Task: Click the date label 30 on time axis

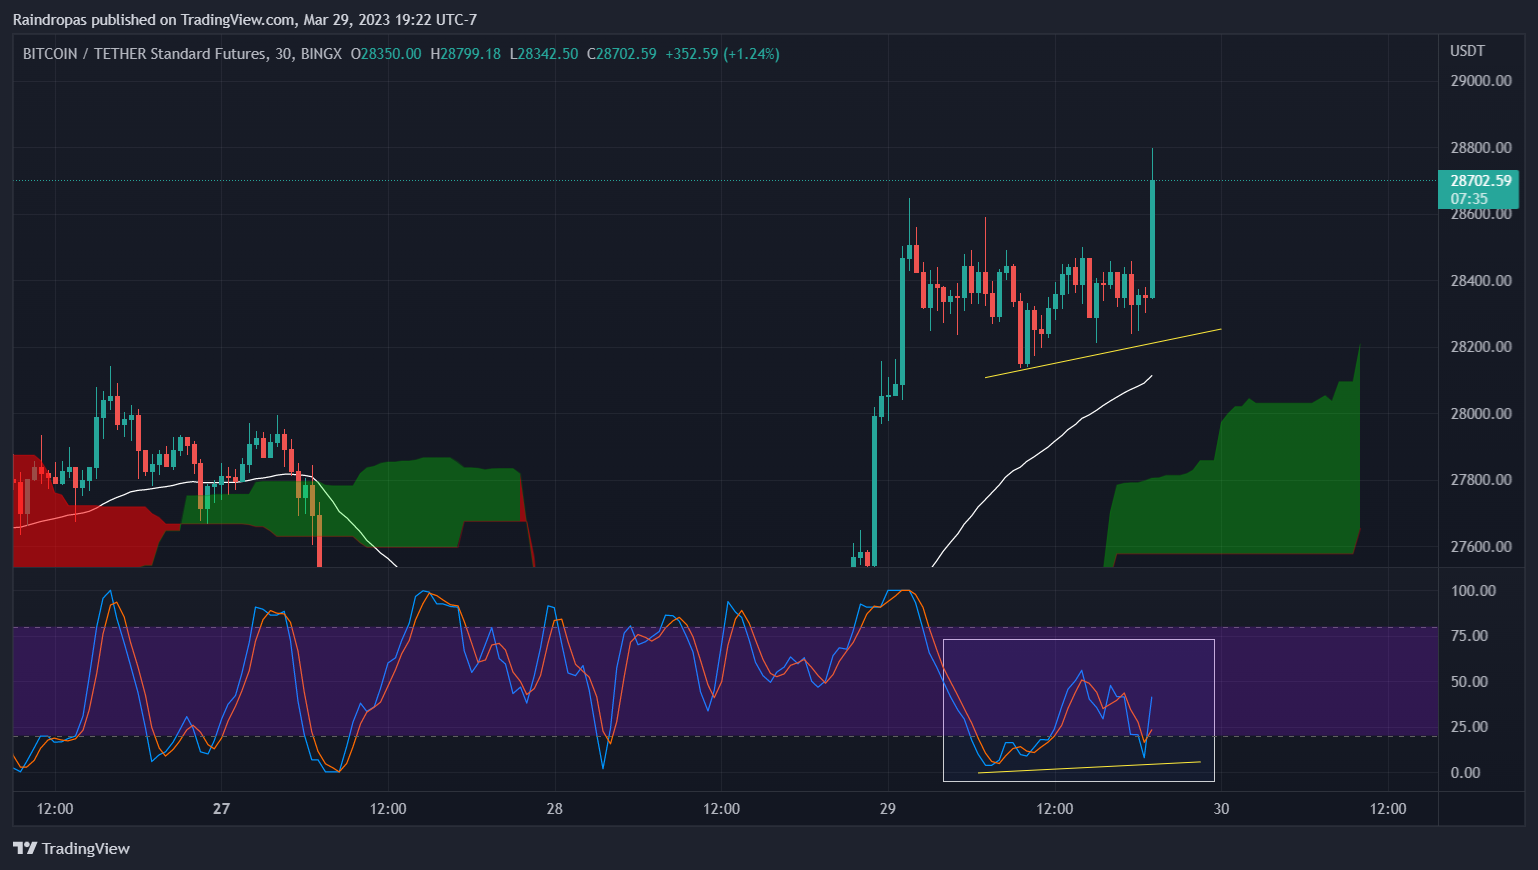Action: pyautogui.click(x=1221, y=808)
